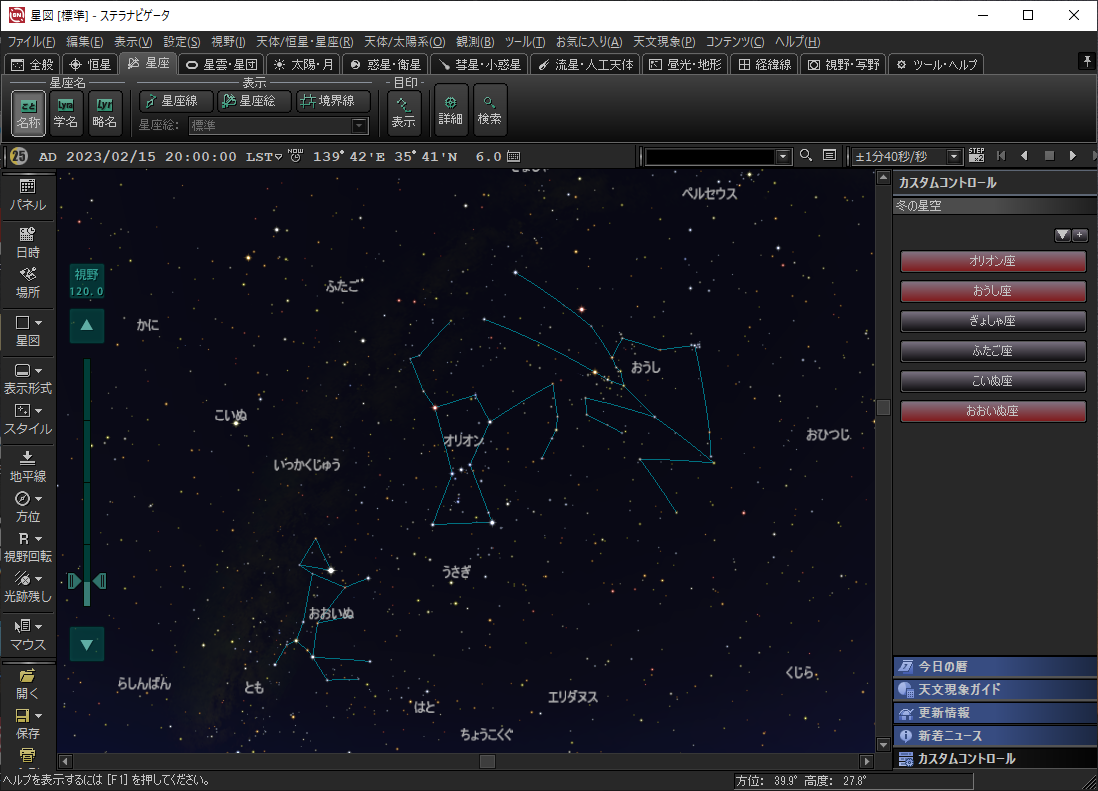Open the 天文現象ガイド panel

point(958,689)
